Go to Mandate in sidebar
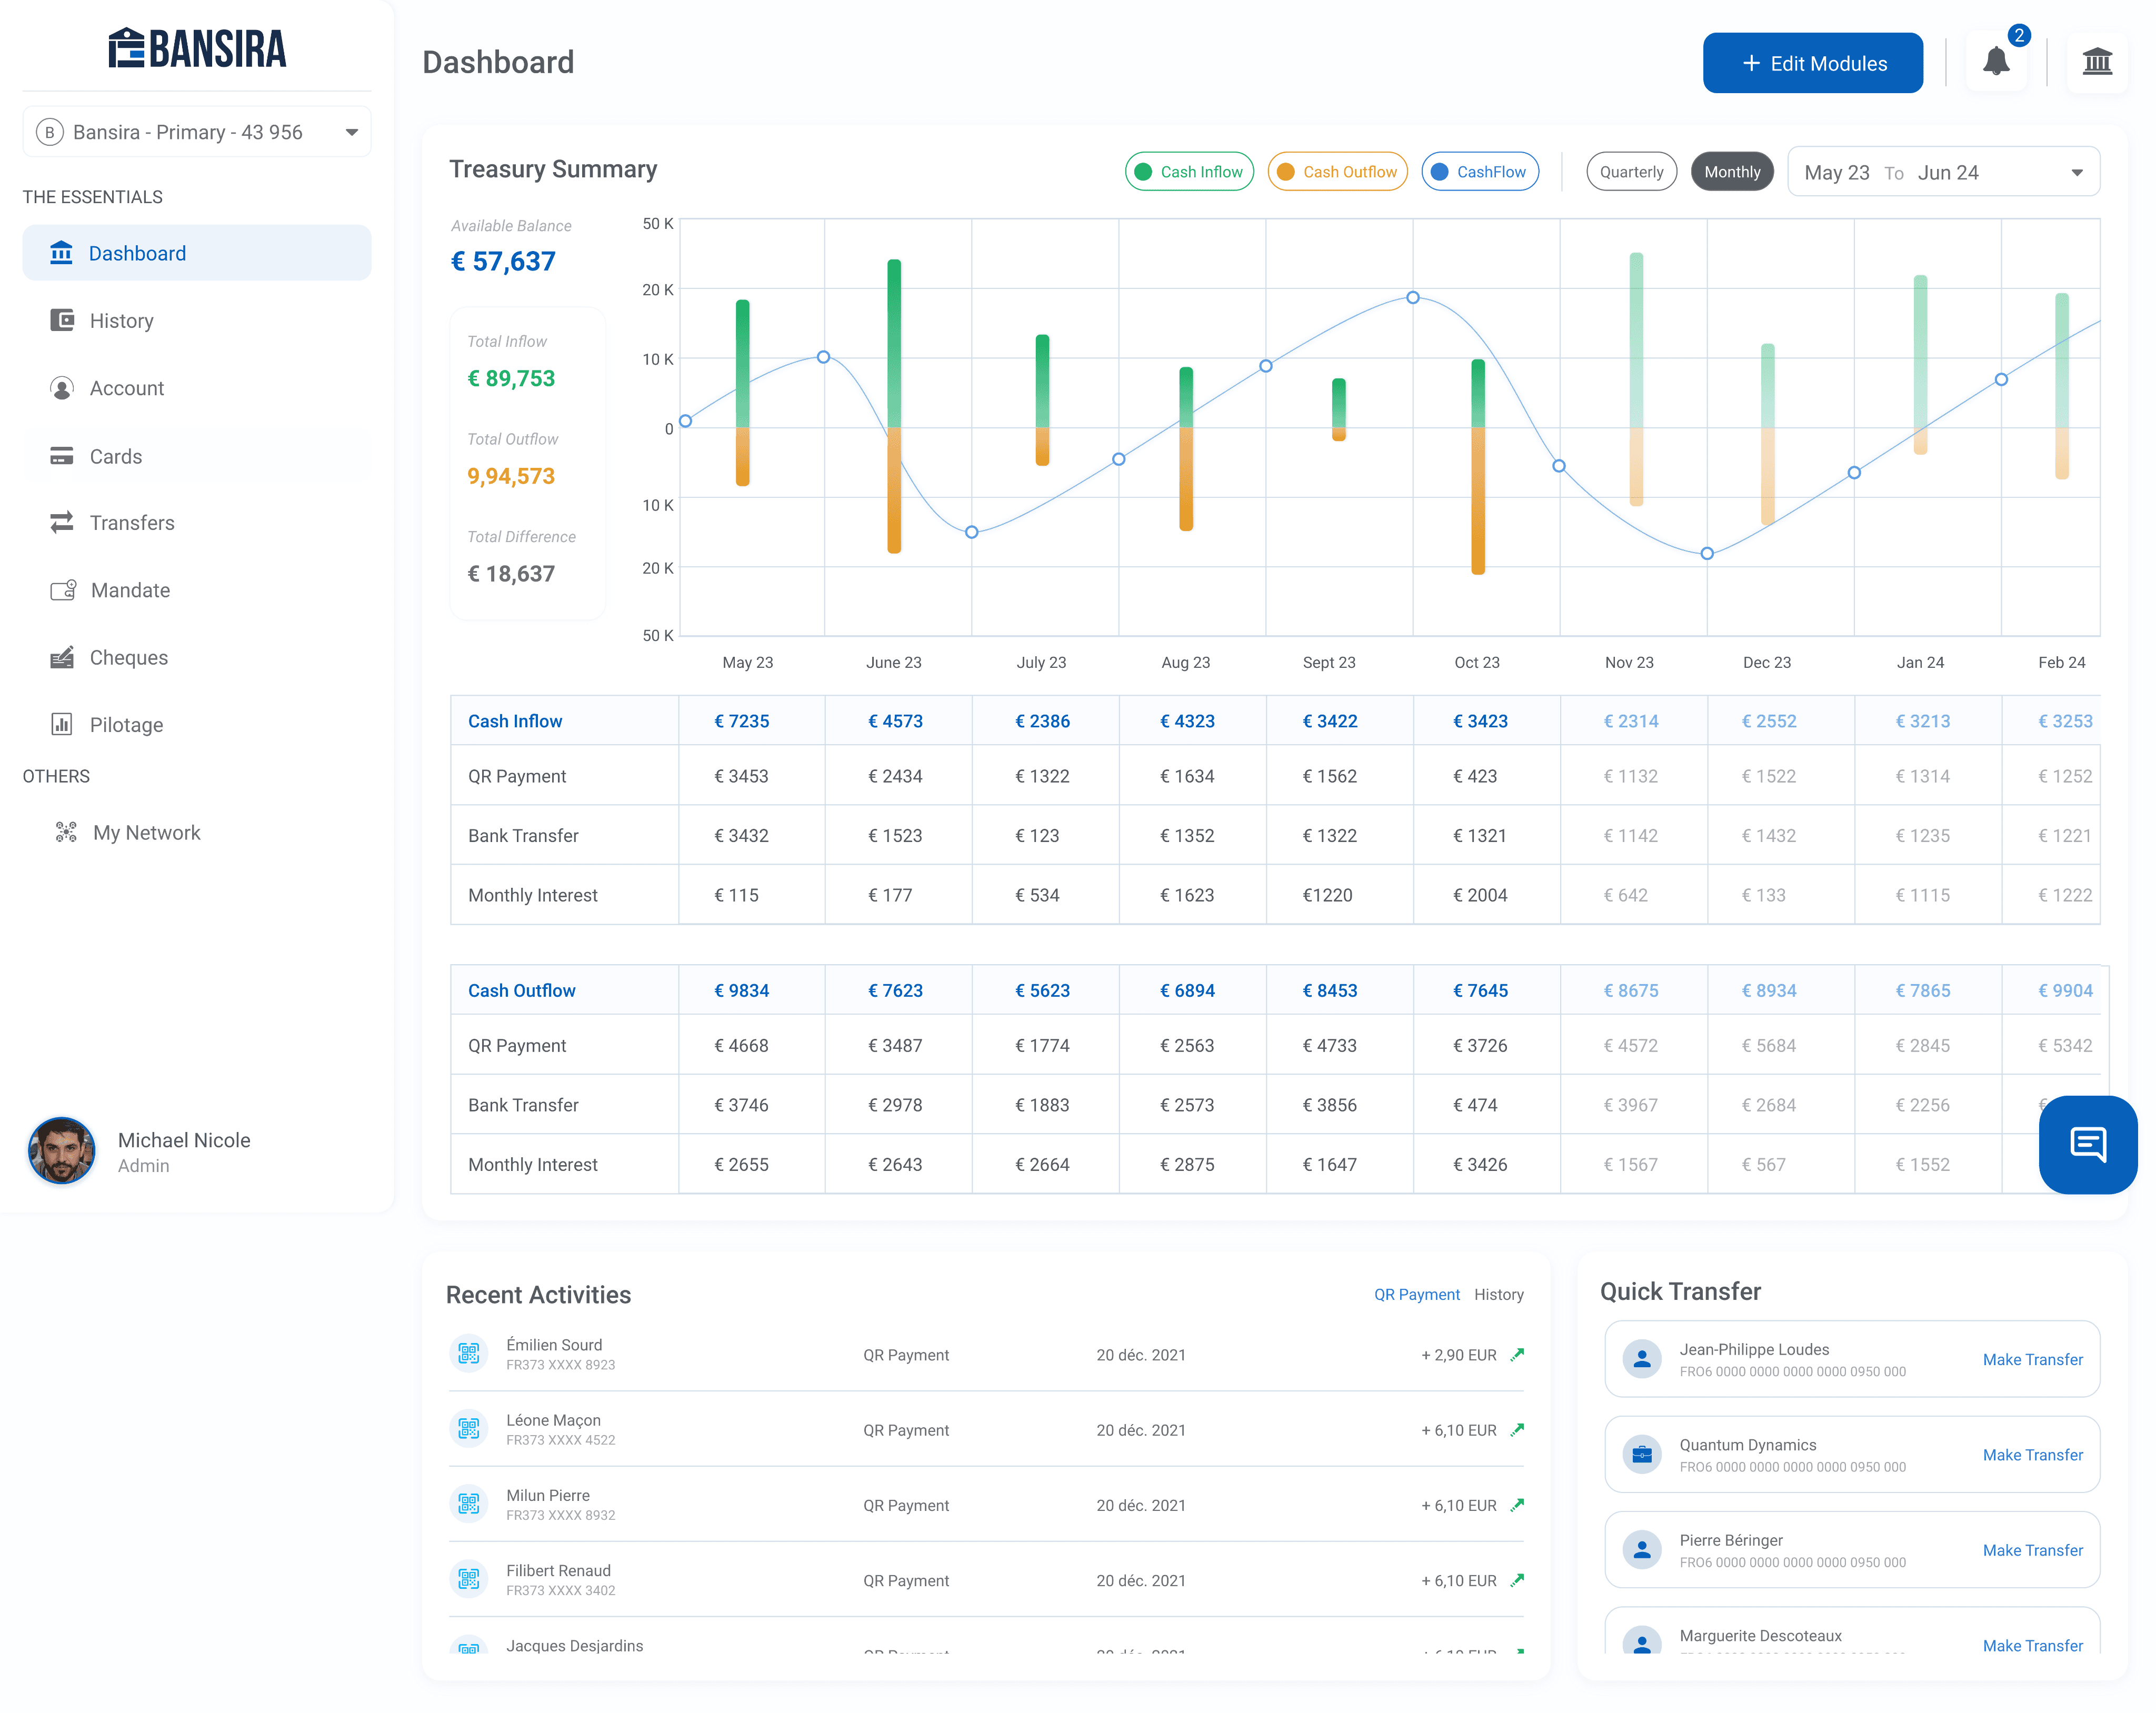Viewport: 2156px width, 1713px height. click(x=196, y=590)
